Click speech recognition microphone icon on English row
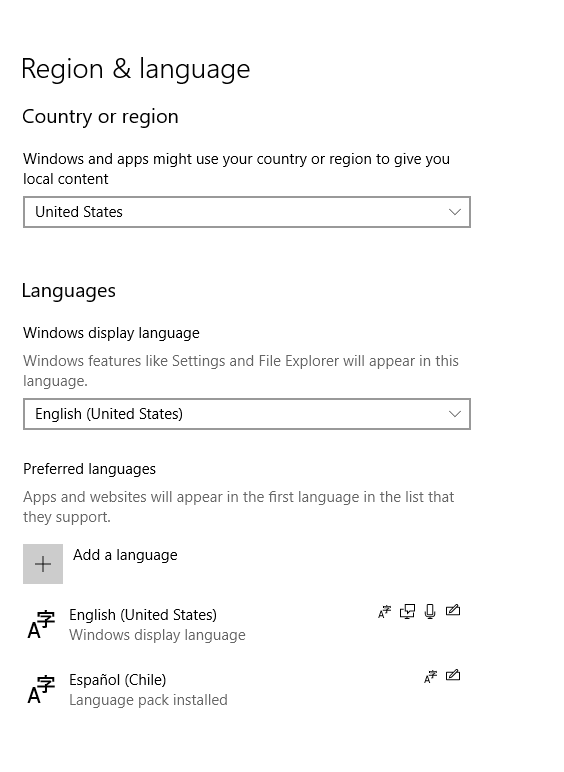This screenshot has height=772, width=564. [430, 611]
